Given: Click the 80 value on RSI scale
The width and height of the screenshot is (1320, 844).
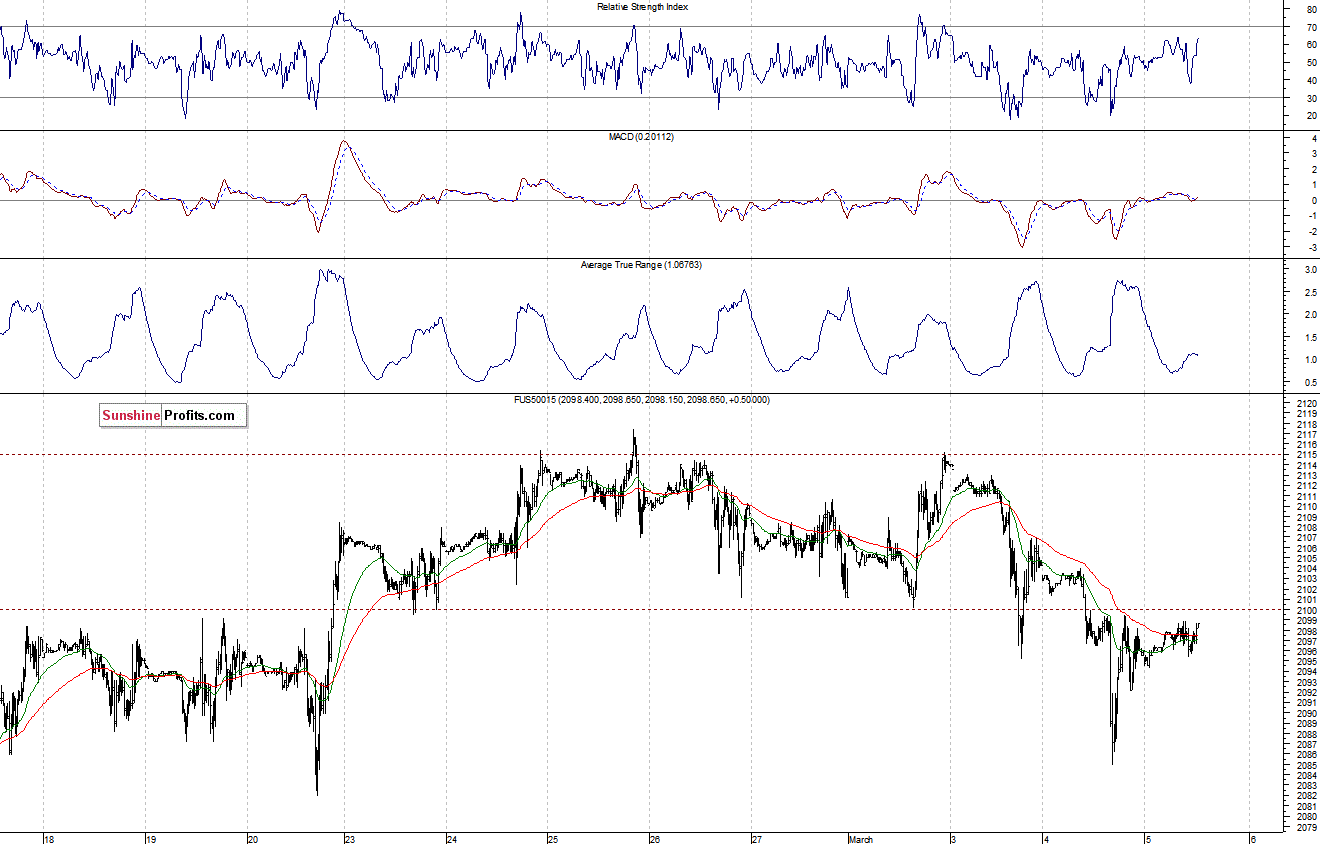Looking at the screenshot, I should click(1310, 9).
